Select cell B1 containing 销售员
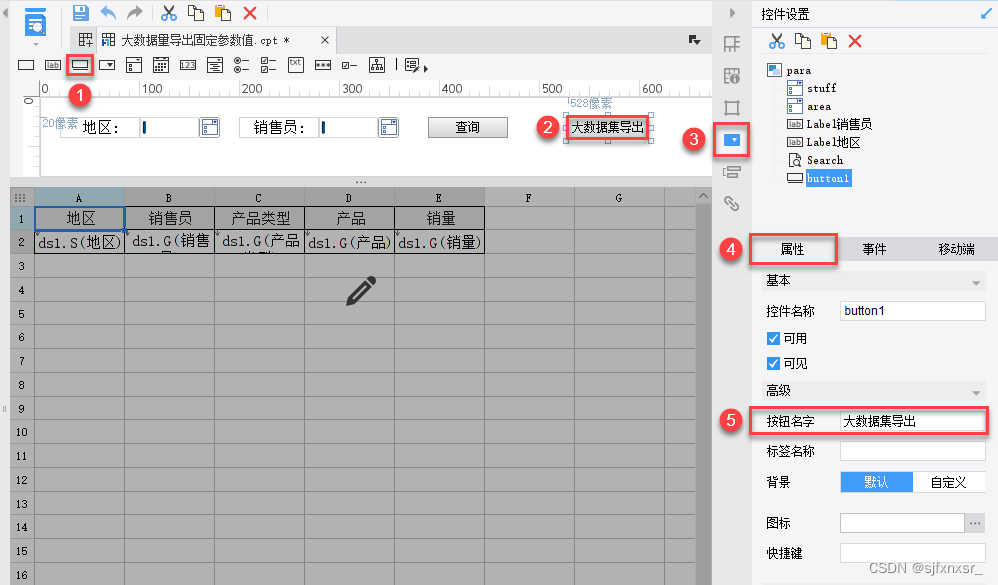The width and height of the screenshot is (998, 585). 169,218
